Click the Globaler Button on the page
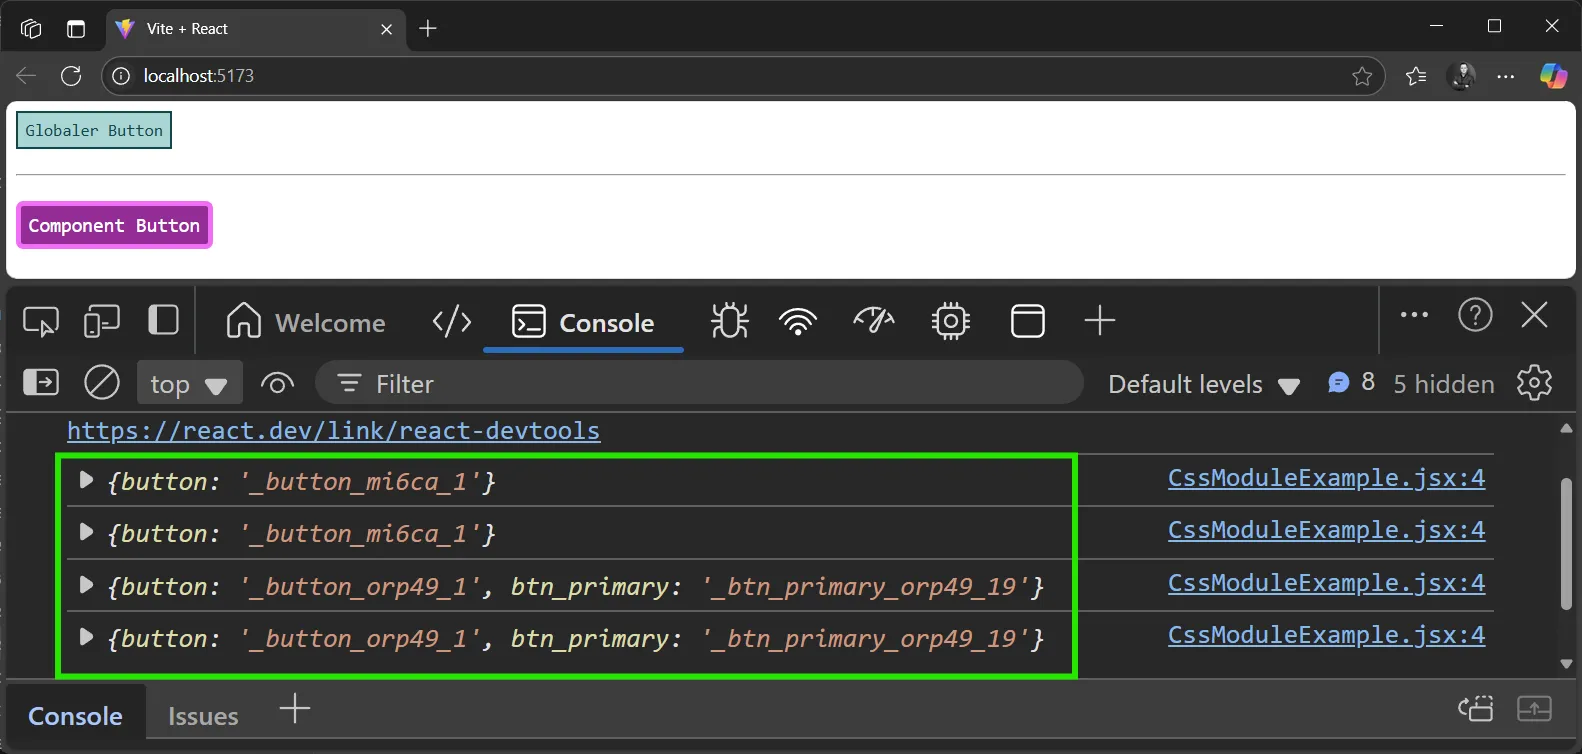This screenshot has width=1582, height=754. point(94,130)
